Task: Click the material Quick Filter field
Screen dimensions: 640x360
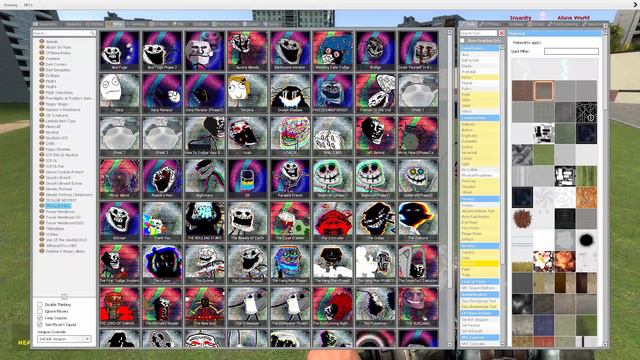Action: click(571, 51)
